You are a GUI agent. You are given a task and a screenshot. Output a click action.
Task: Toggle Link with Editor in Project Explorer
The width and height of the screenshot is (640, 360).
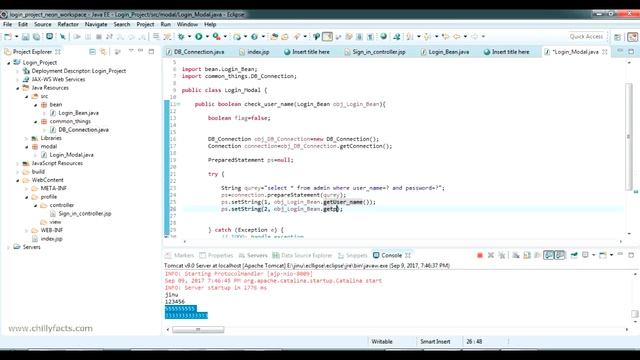(x=103, y=52)
